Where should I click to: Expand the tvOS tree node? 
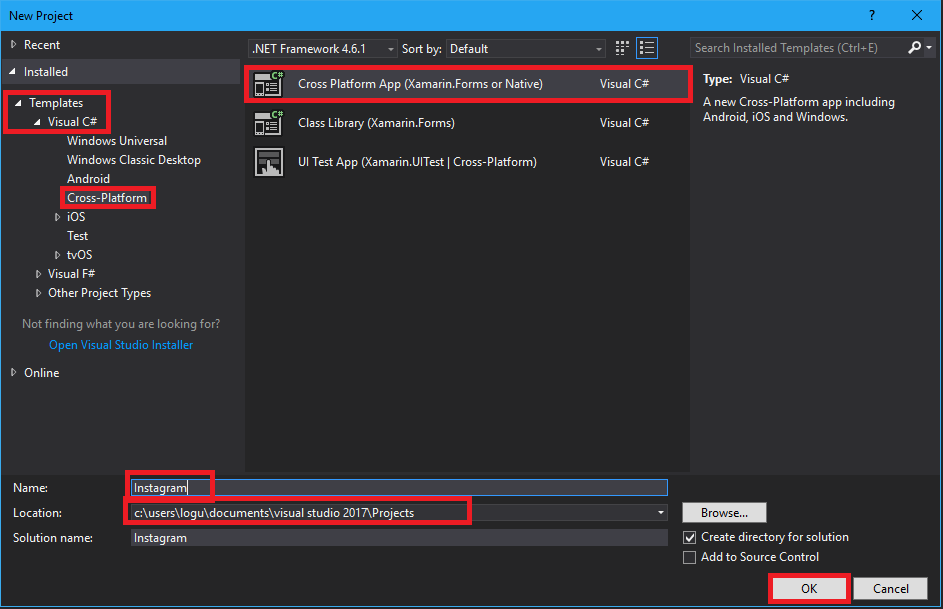coord(57,255)
